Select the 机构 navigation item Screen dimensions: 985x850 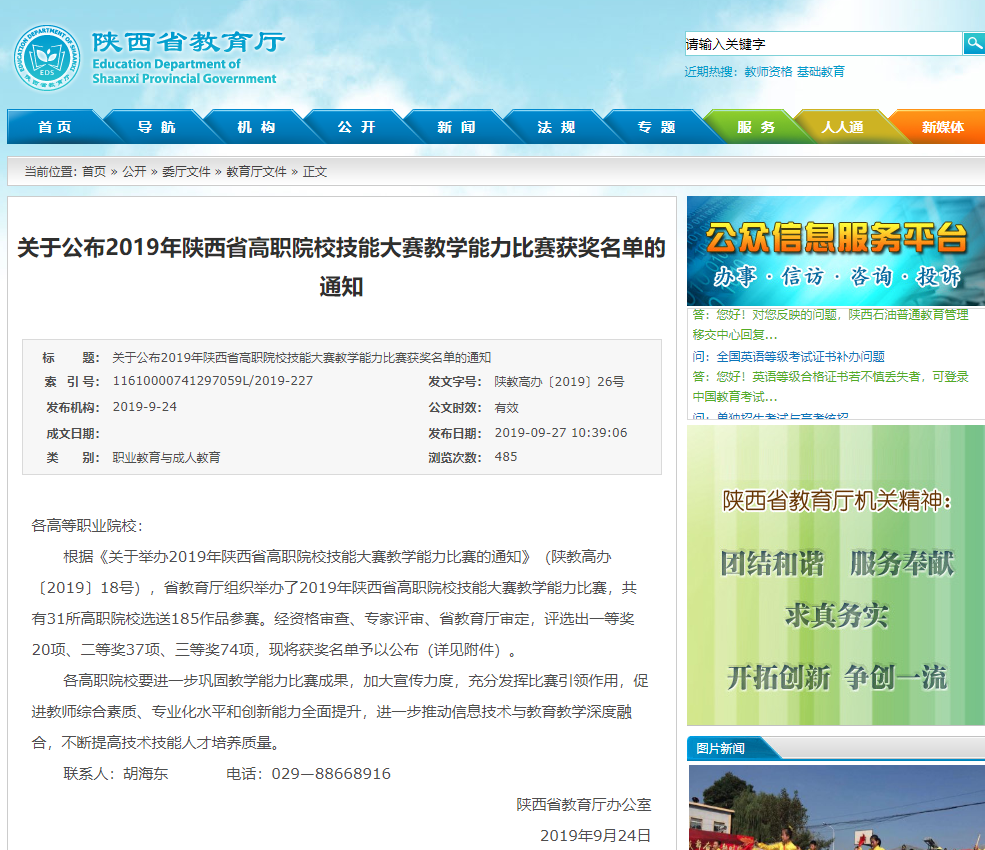[x=256, y=127]
